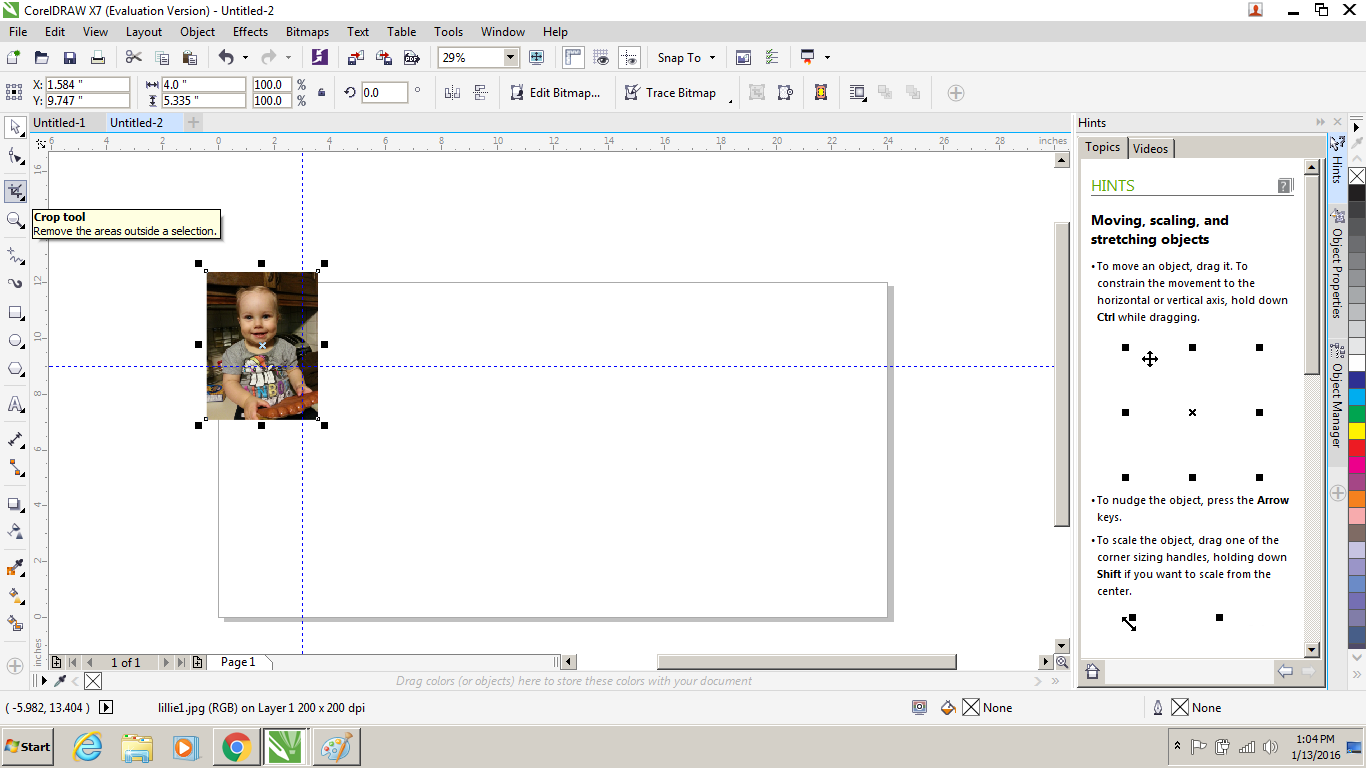Image resolution: width=1366 pixels, height=768 pixels.
Task: Click the Import icon
Action: pos(356,58)
